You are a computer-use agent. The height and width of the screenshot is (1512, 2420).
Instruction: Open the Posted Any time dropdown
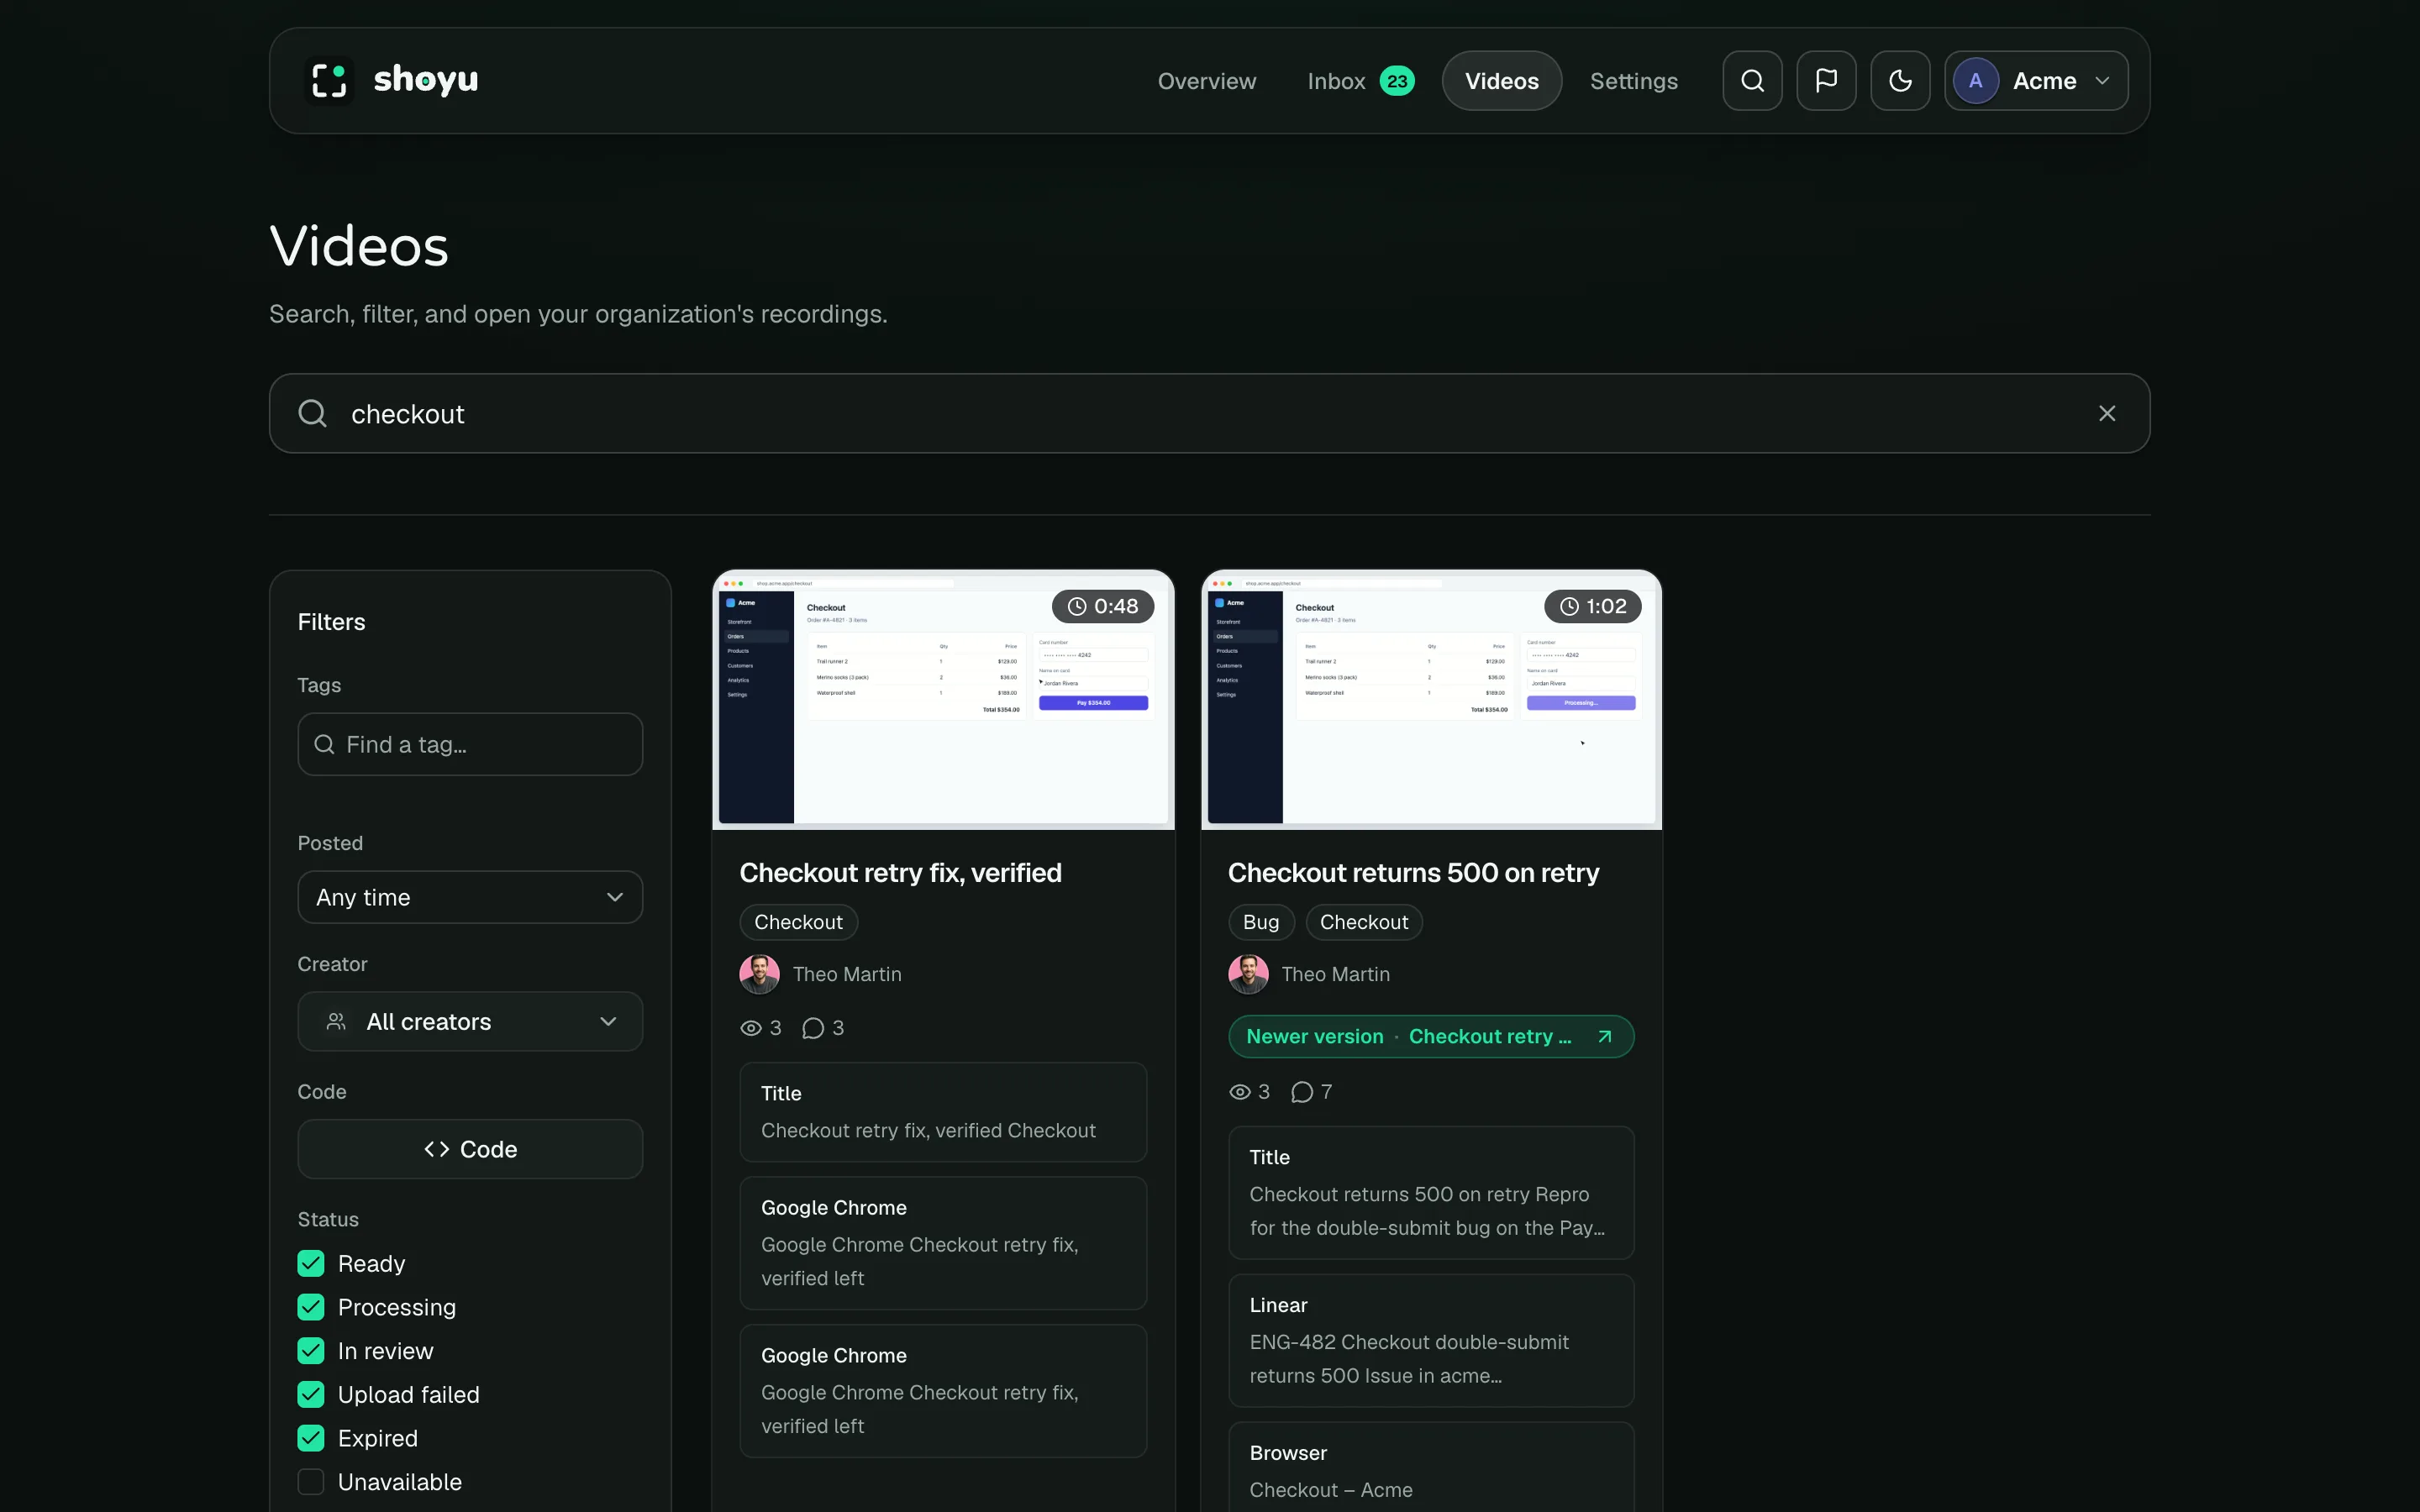(x=470, y=897)
